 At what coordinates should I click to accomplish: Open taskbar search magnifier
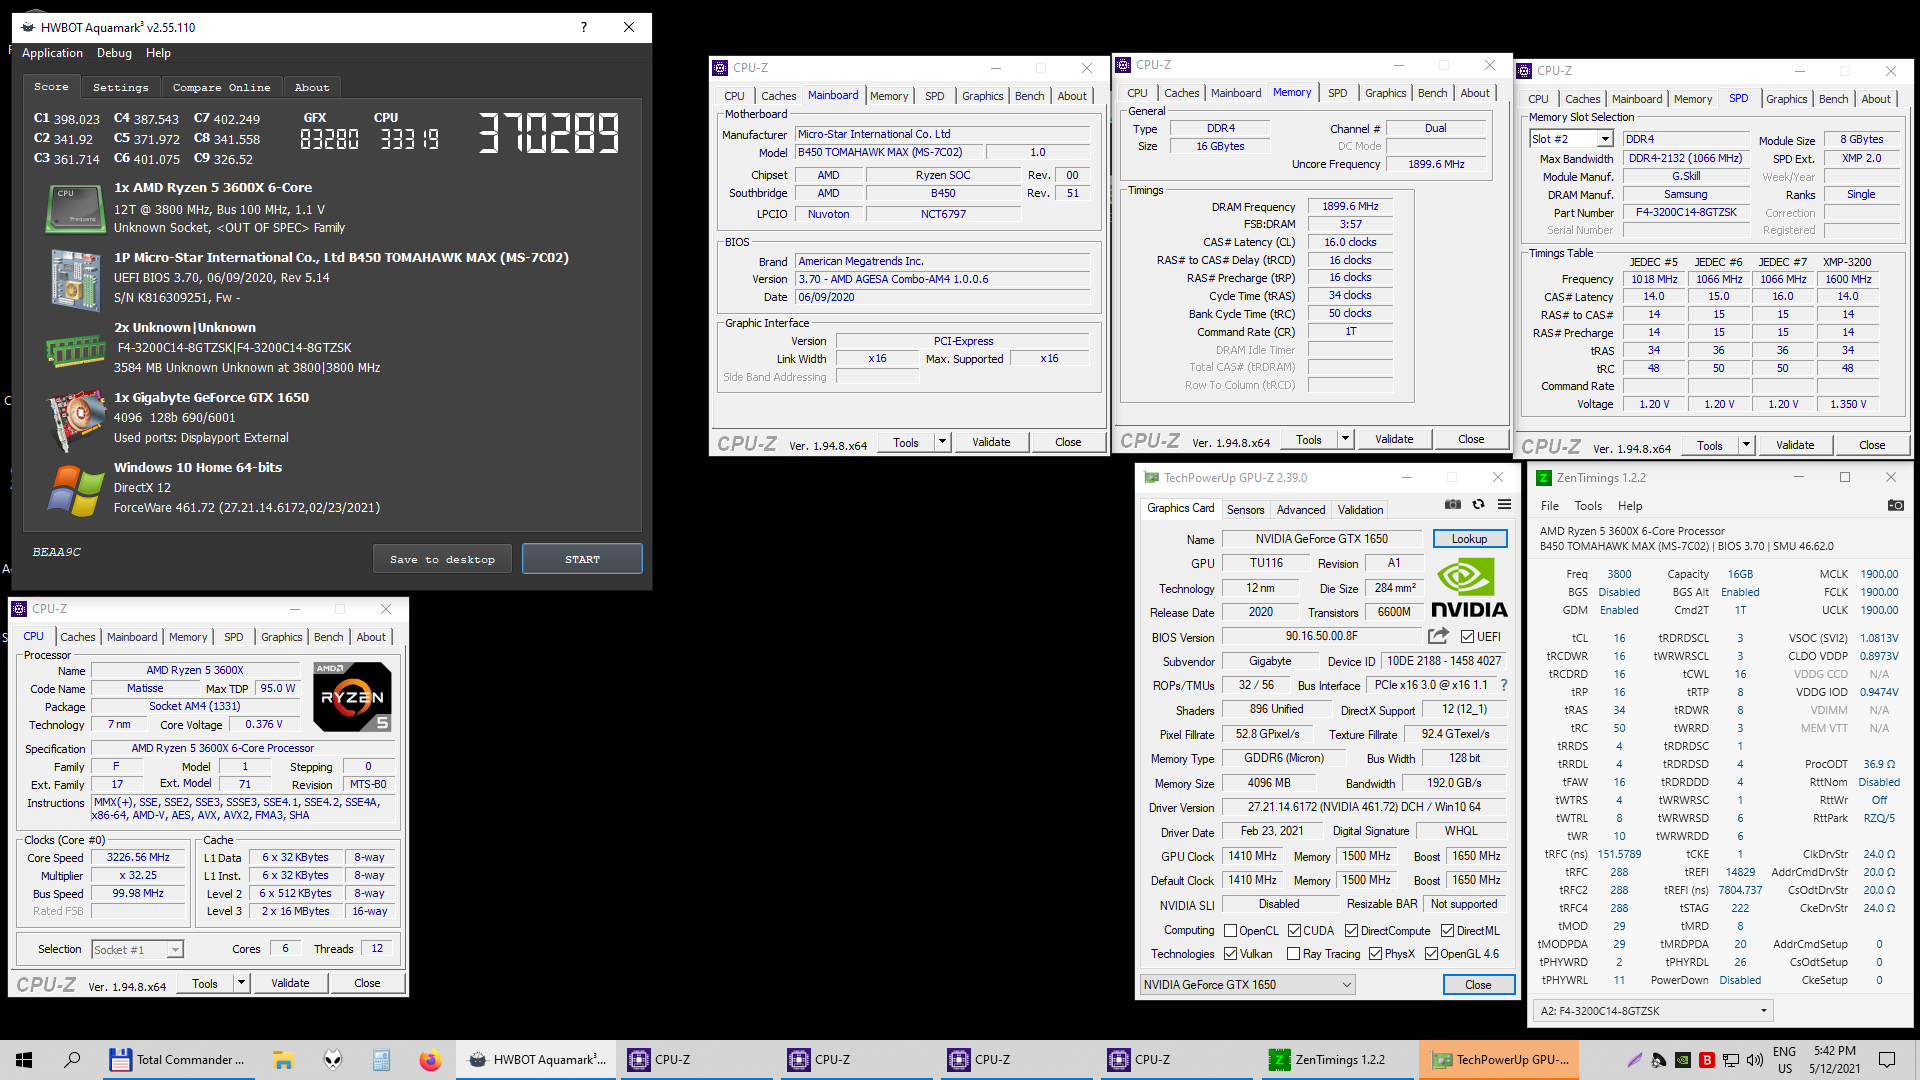pyautogui.click(x=72, y=1060)
